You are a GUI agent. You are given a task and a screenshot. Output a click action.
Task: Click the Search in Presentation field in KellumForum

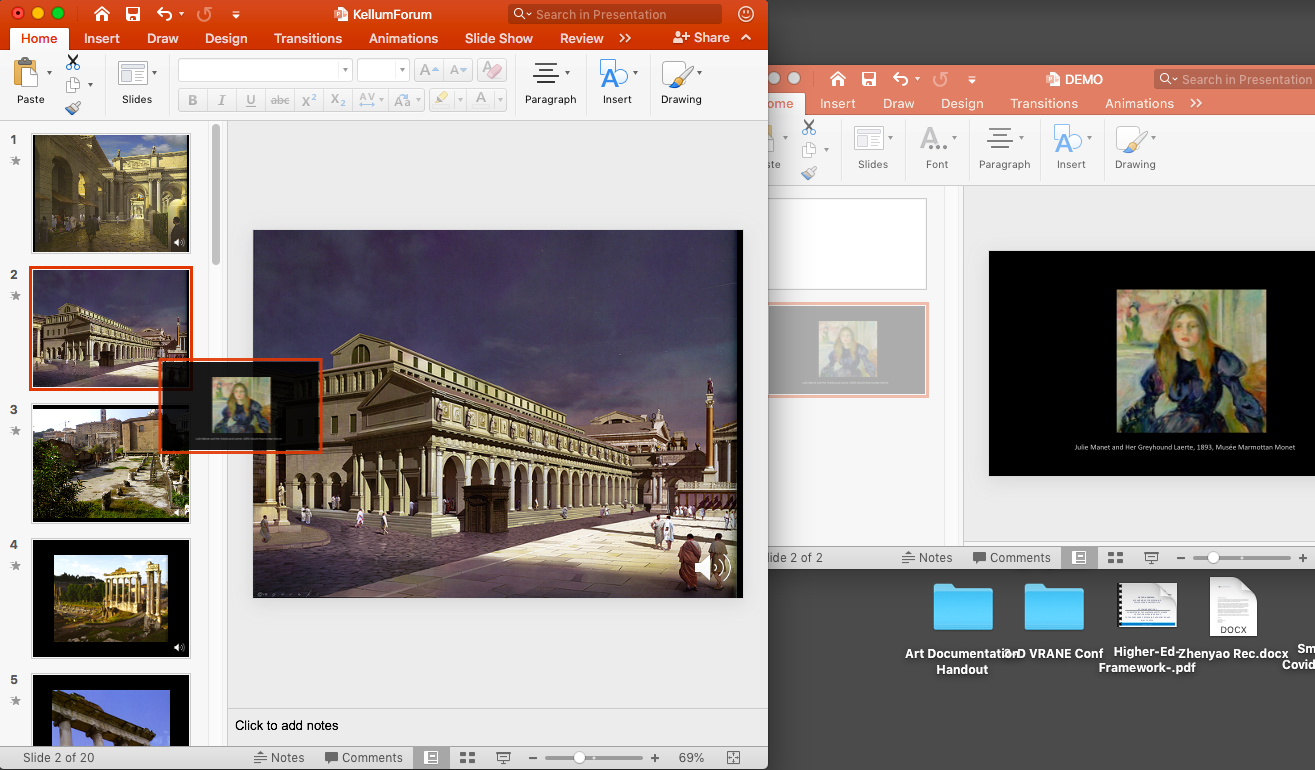(x=614, y=14)
